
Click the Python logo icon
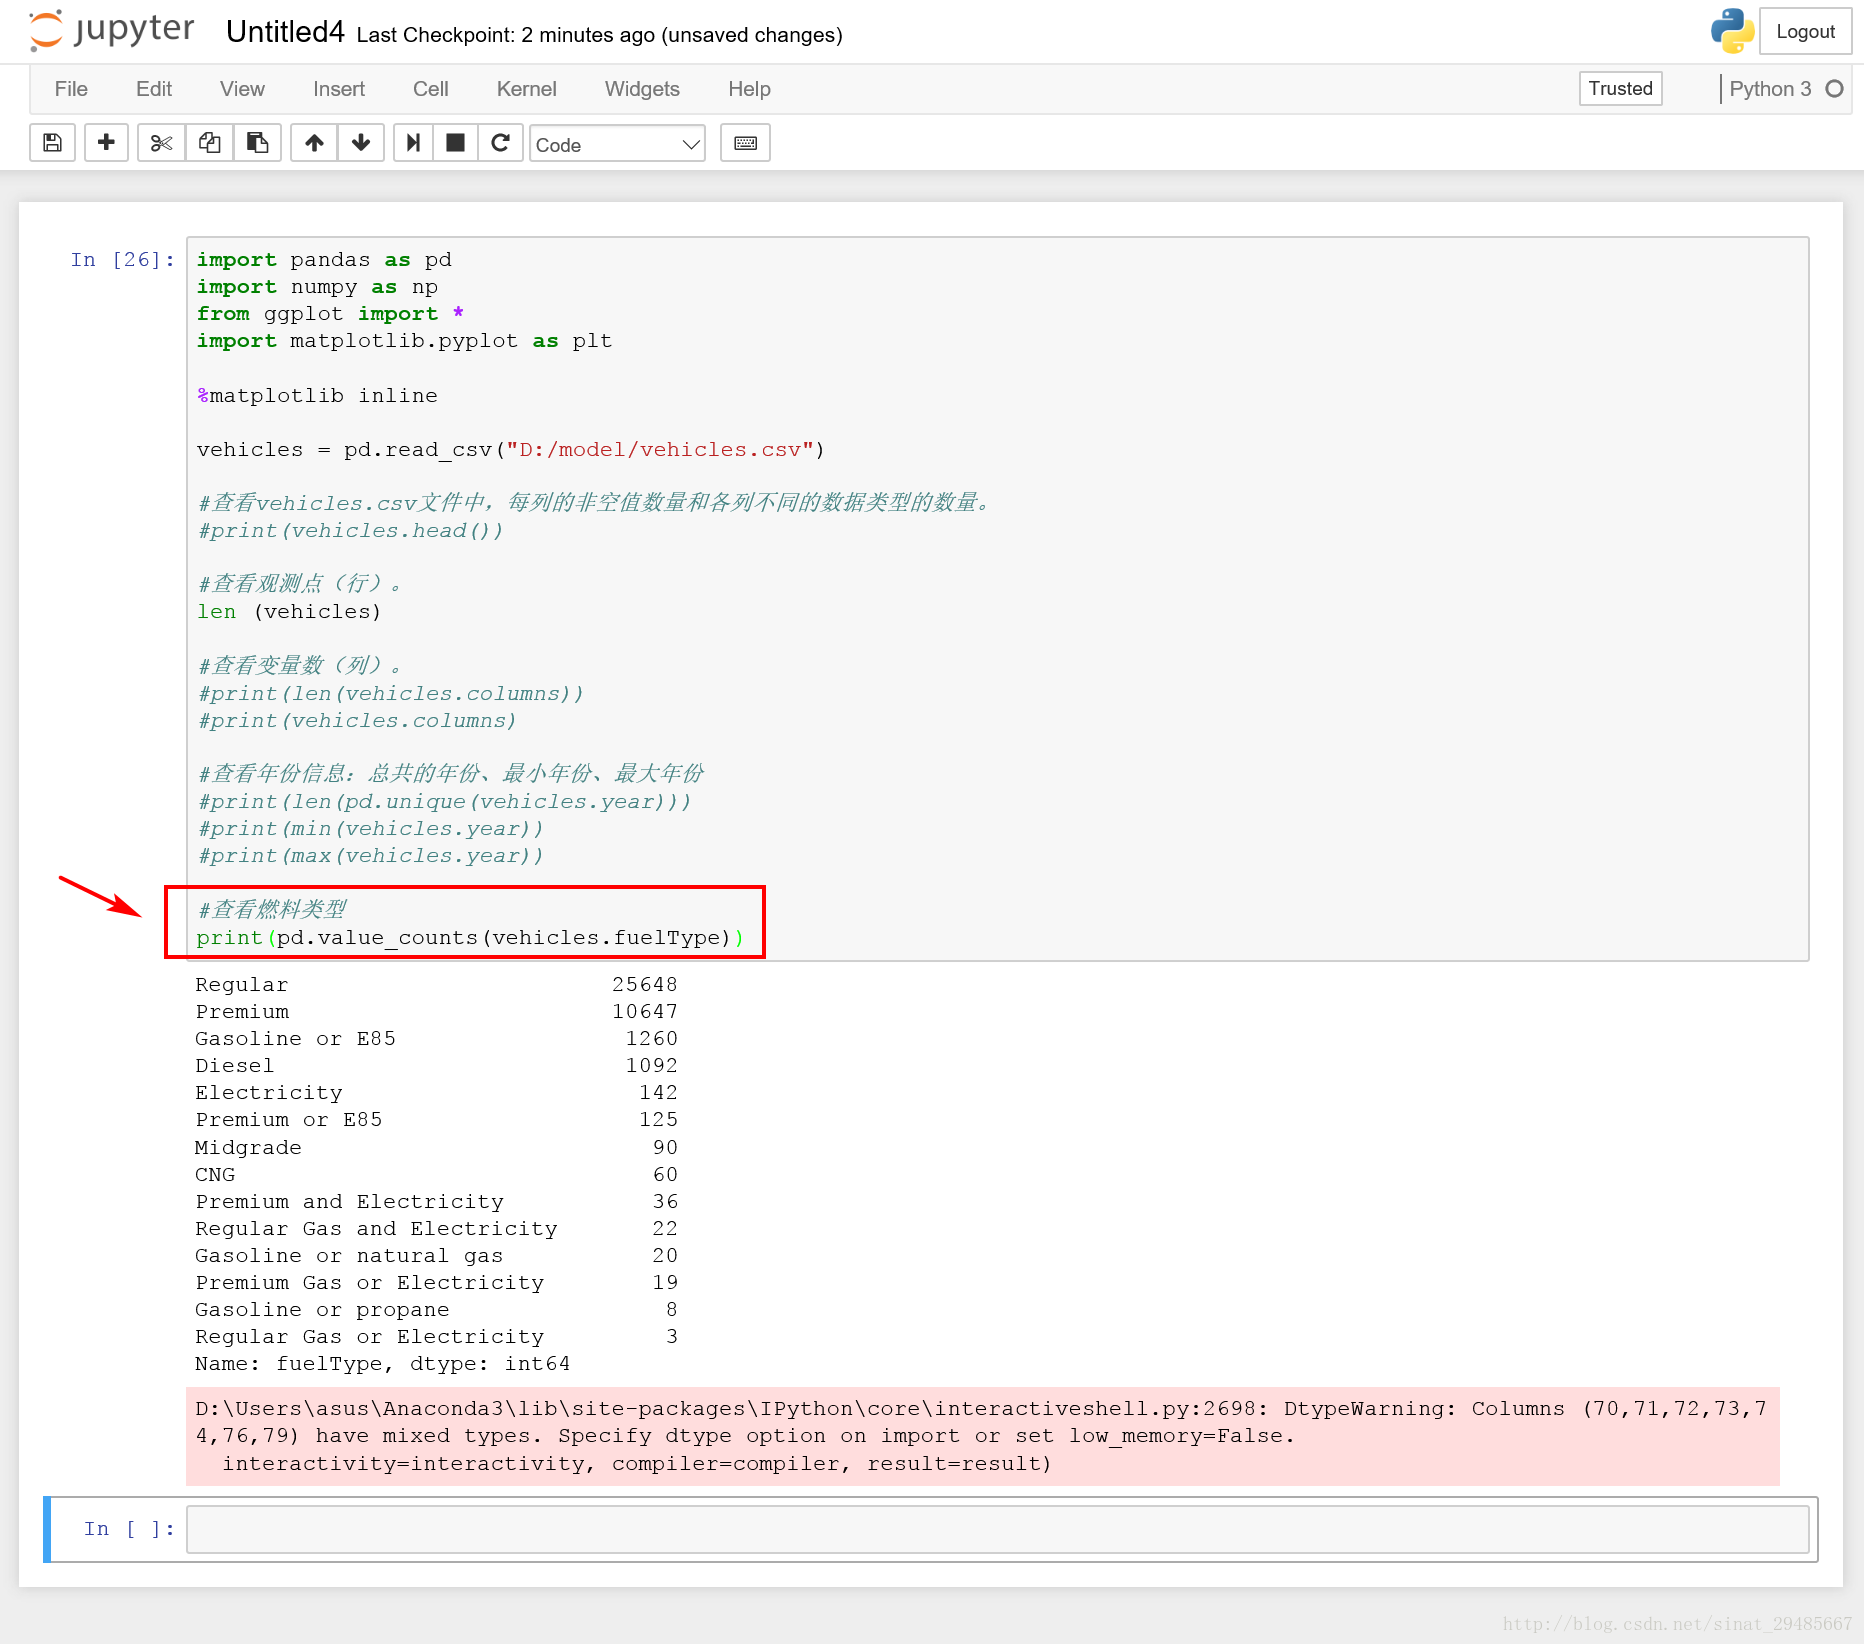coord(1732,31)
